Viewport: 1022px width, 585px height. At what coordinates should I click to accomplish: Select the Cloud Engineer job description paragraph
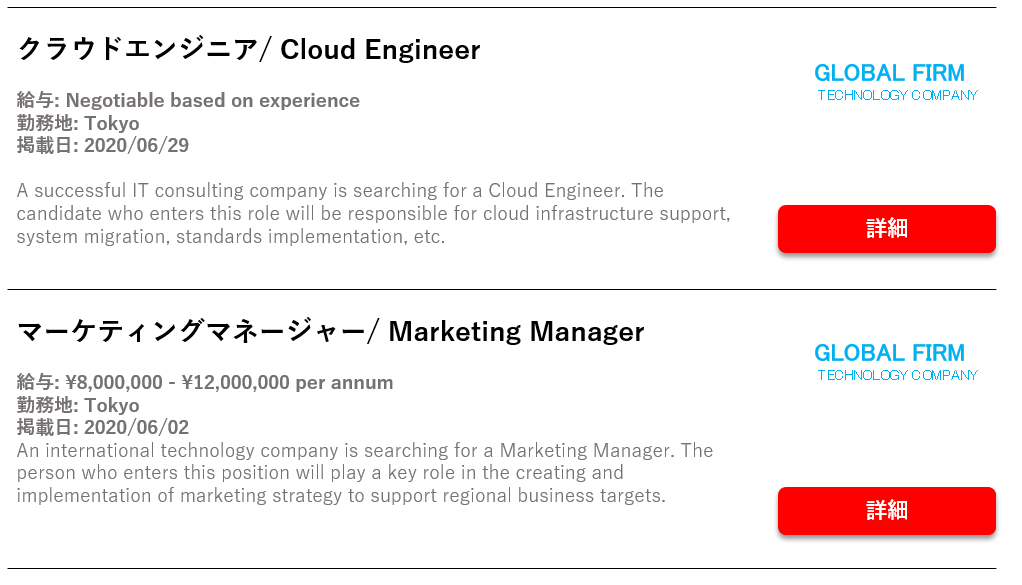point(373,214)
